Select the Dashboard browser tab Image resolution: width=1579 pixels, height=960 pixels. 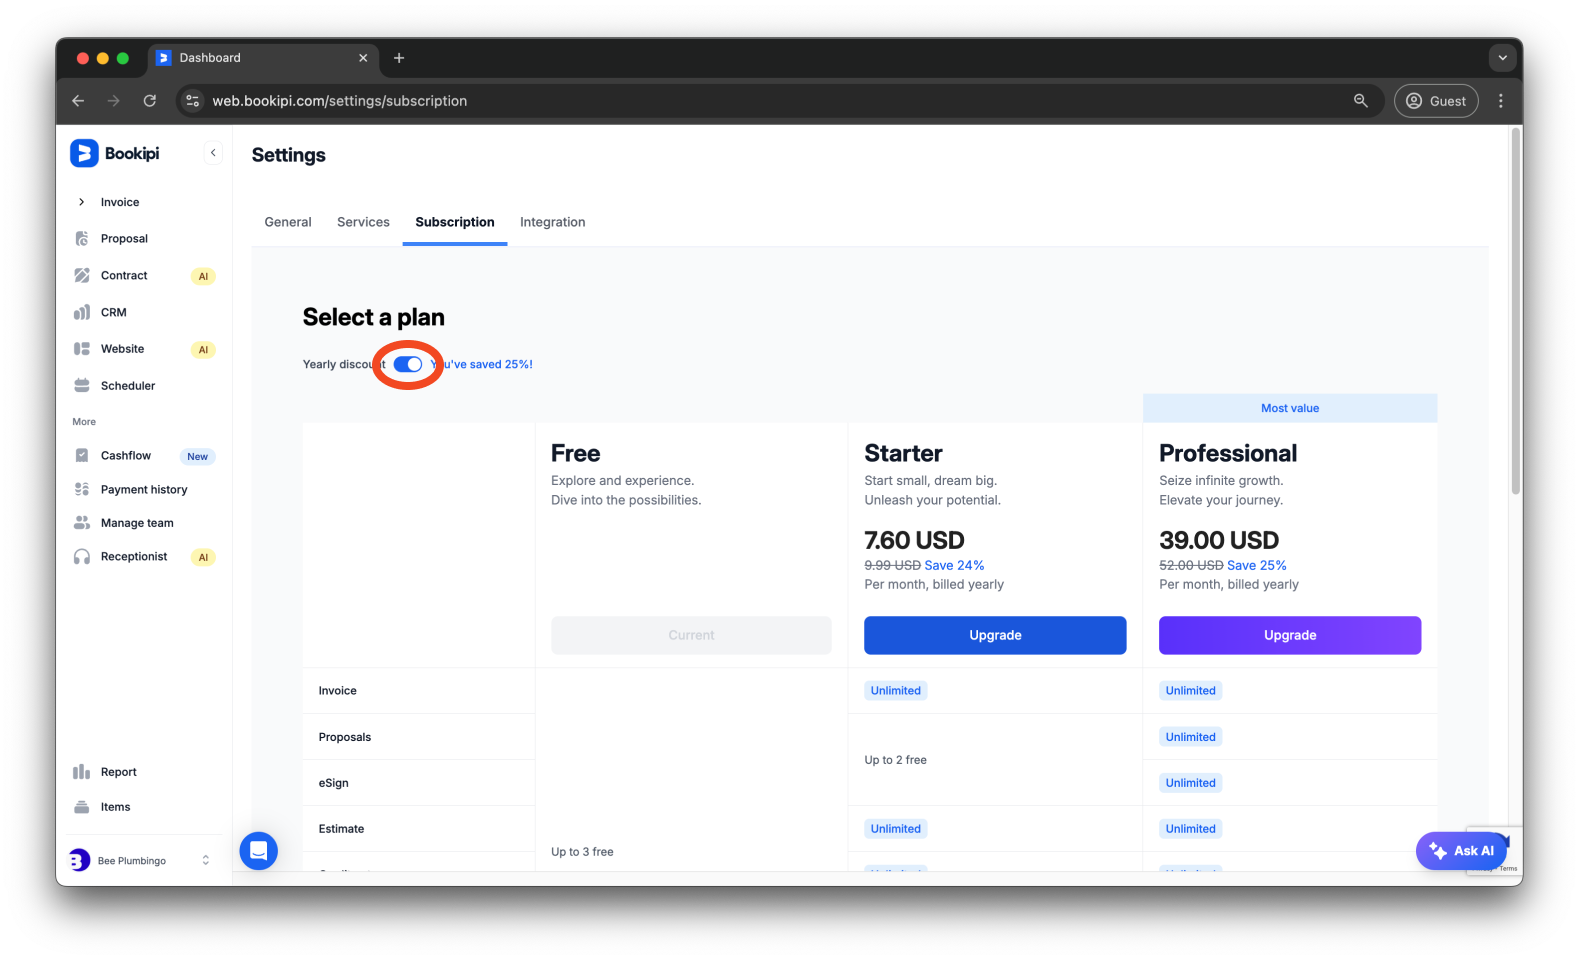point(264,58)
